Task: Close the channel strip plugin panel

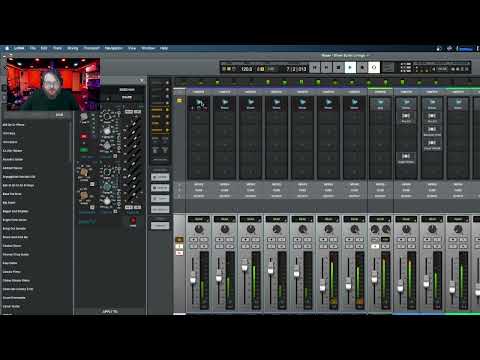Action: (x=142, y=80)
